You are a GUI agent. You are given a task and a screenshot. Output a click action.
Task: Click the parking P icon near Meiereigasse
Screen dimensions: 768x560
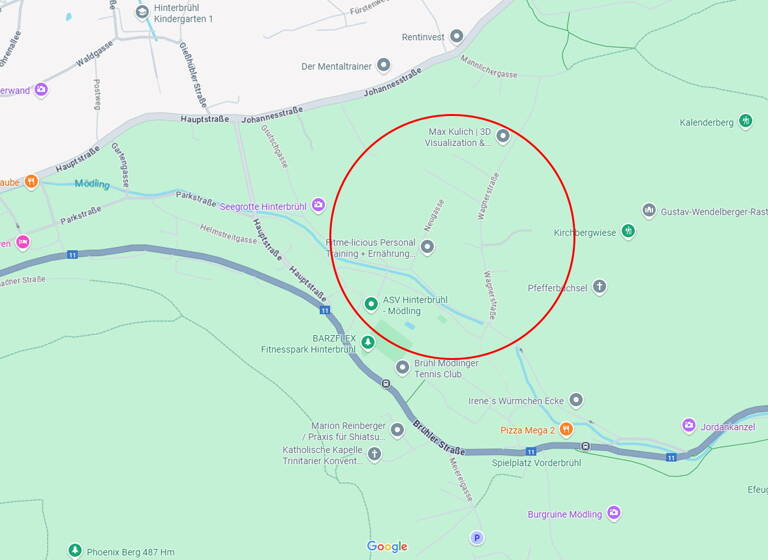pyautogui.click(x=477, y=538)
